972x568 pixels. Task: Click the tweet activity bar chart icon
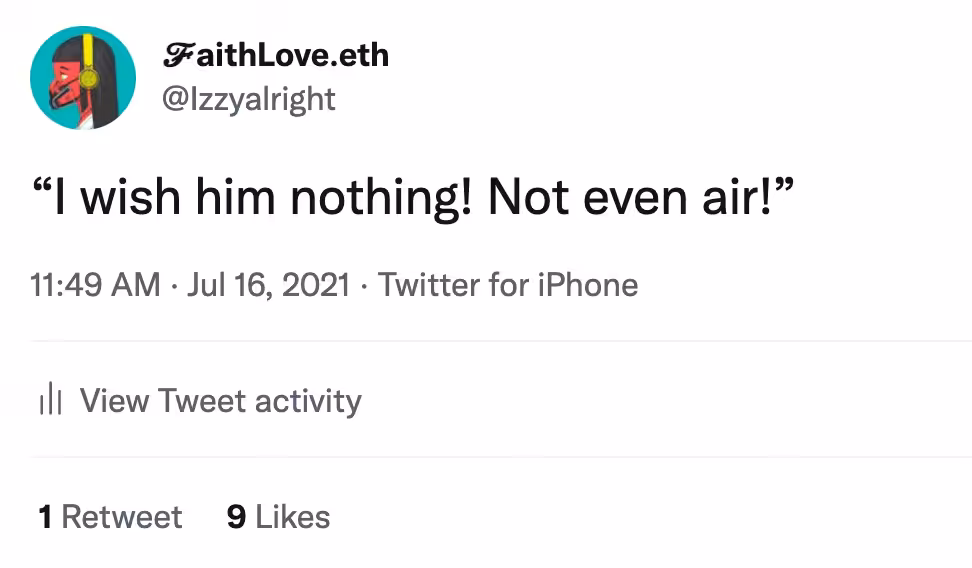50,399
